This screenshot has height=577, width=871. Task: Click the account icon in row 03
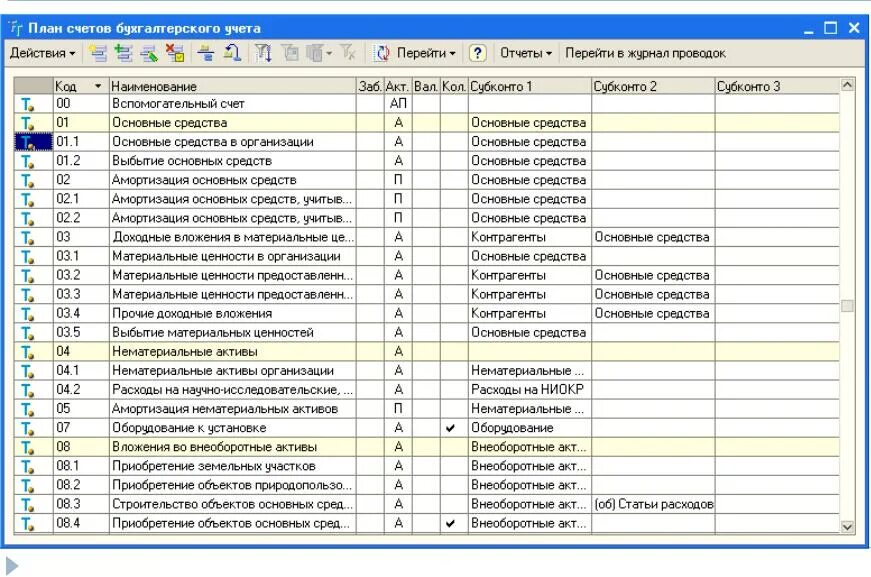27,237
